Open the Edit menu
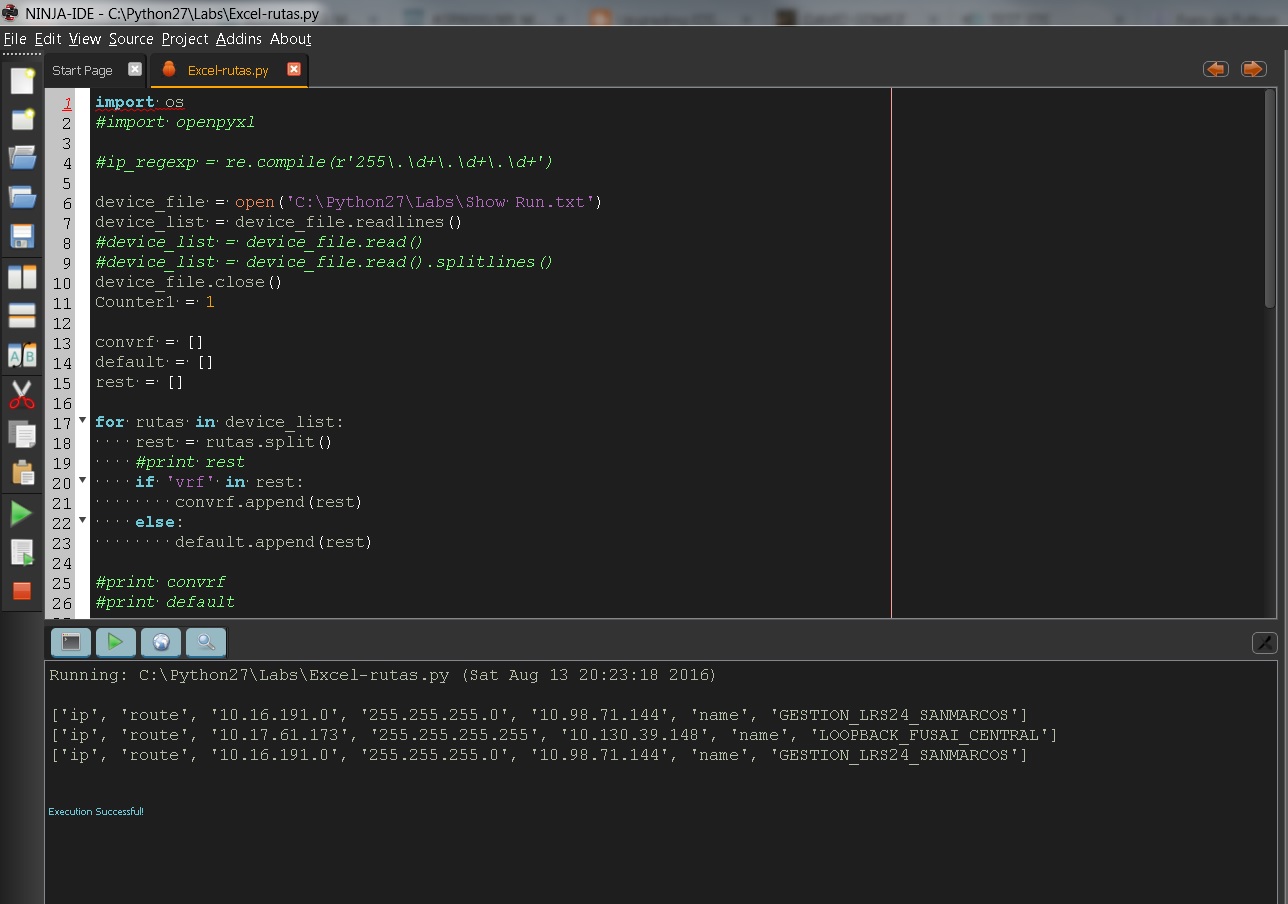The width and height of the screenshot is (1288, 904). tap(48, 39)
